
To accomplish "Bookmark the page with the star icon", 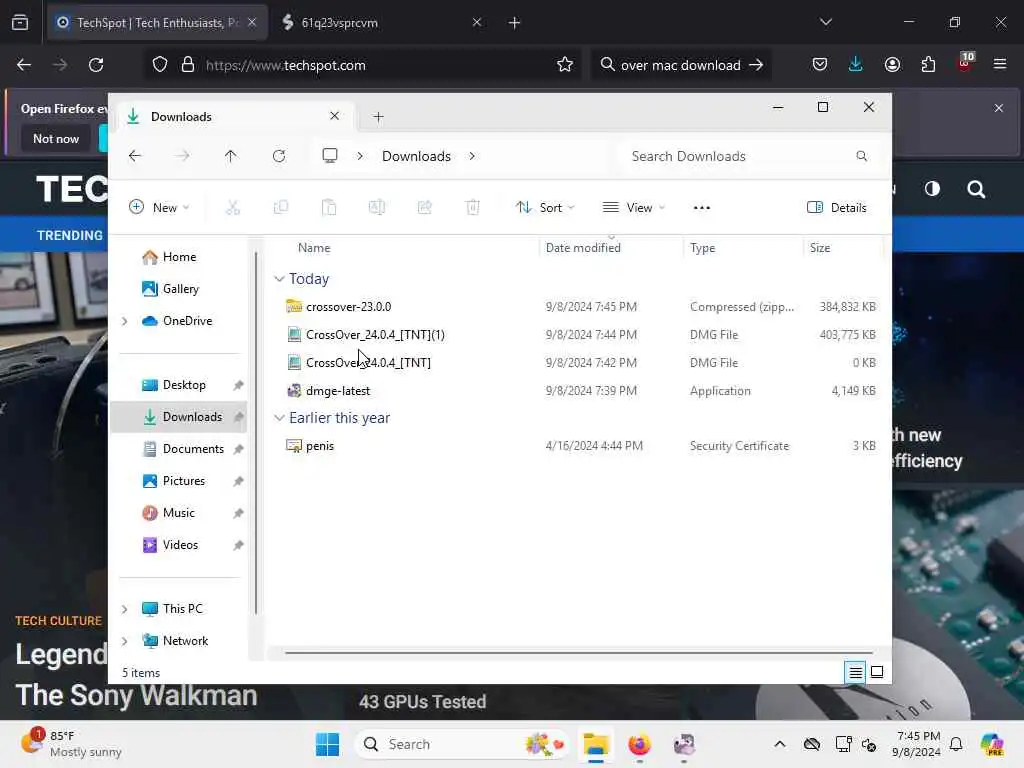I will point(565,65).
